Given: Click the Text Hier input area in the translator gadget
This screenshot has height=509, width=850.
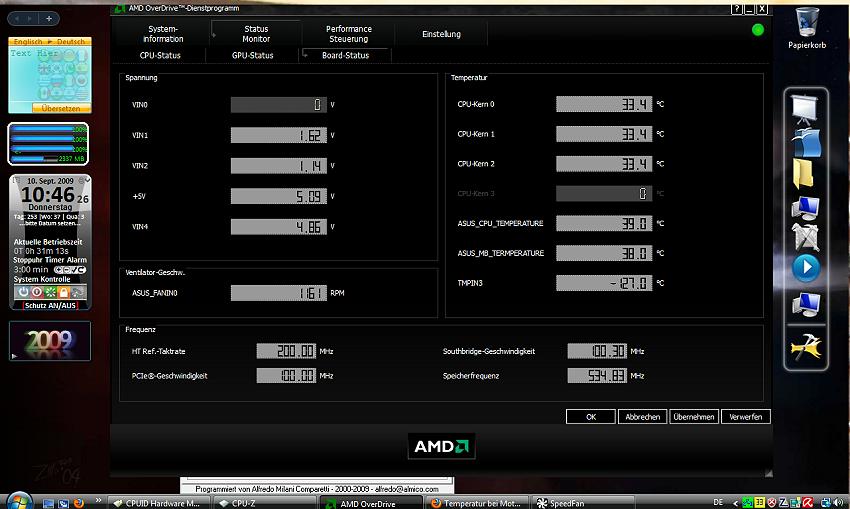Looking at the screenshot, I should coord(49,74).
